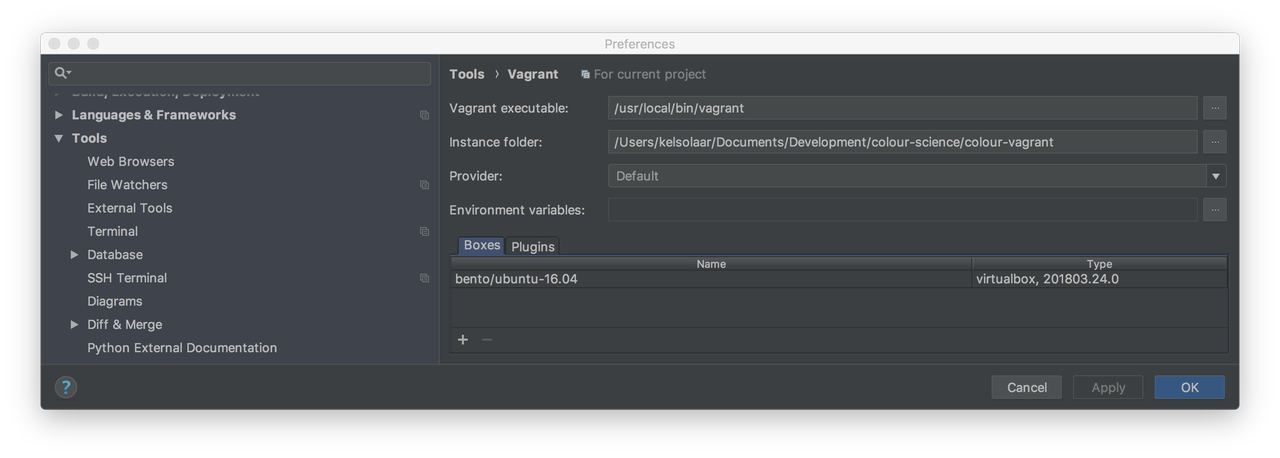Click the Name column header
This screenshot has height=458, width=1280.
[711, 264]
